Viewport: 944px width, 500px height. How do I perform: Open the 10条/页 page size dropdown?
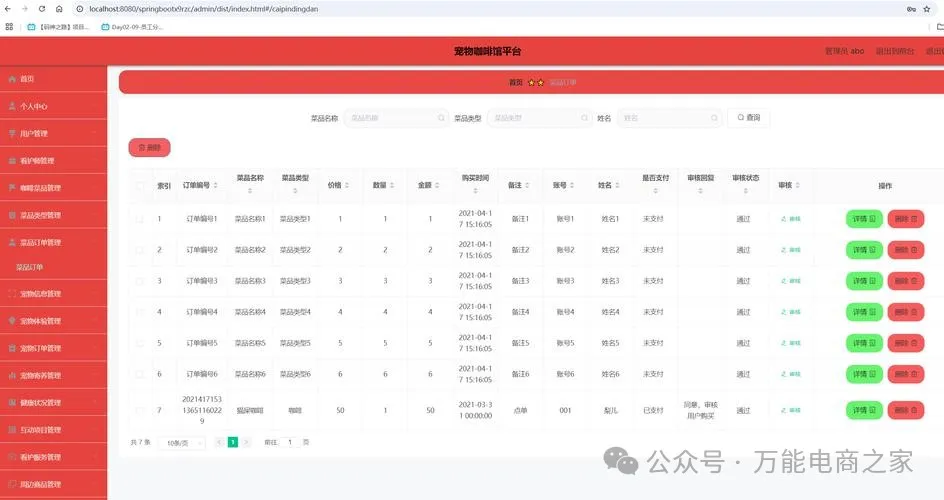(x=181, y=442)
